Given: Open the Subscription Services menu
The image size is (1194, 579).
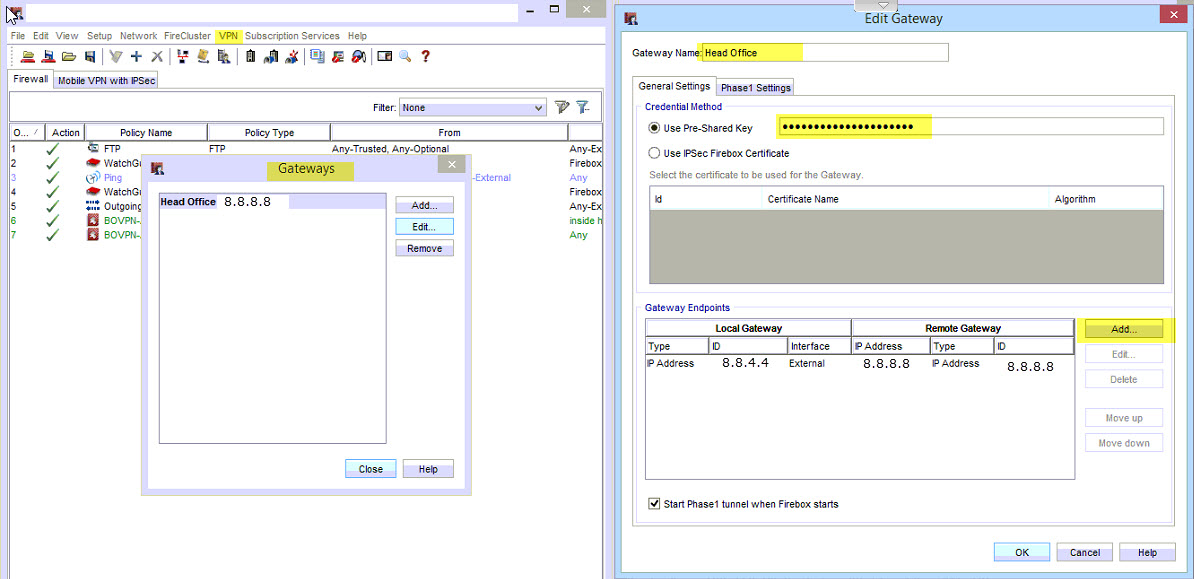Looking at the screenshot, I should point(292,36).
